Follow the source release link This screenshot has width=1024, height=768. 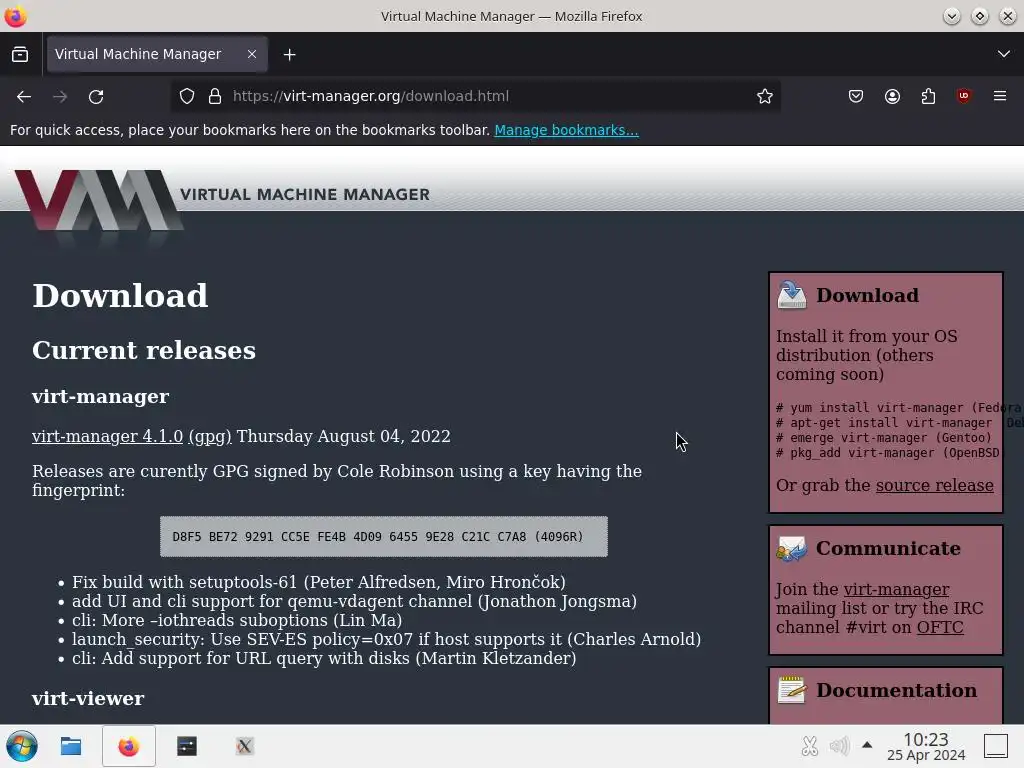pos(935,485)
